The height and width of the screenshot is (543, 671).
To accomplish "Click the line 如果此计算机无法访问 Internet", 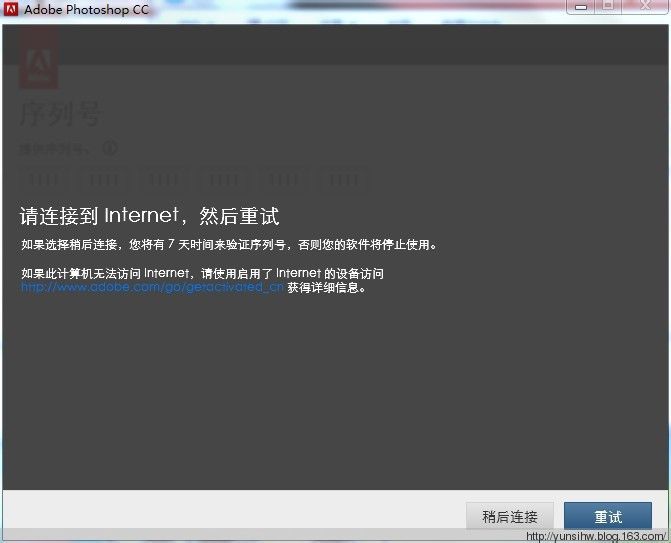I will point(202,273).
